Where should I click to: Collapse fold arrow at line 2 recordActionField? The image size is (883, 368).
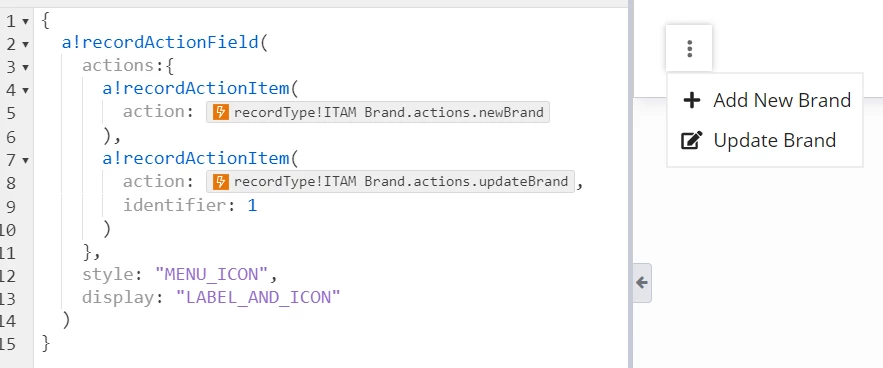(x=25, y=44)
